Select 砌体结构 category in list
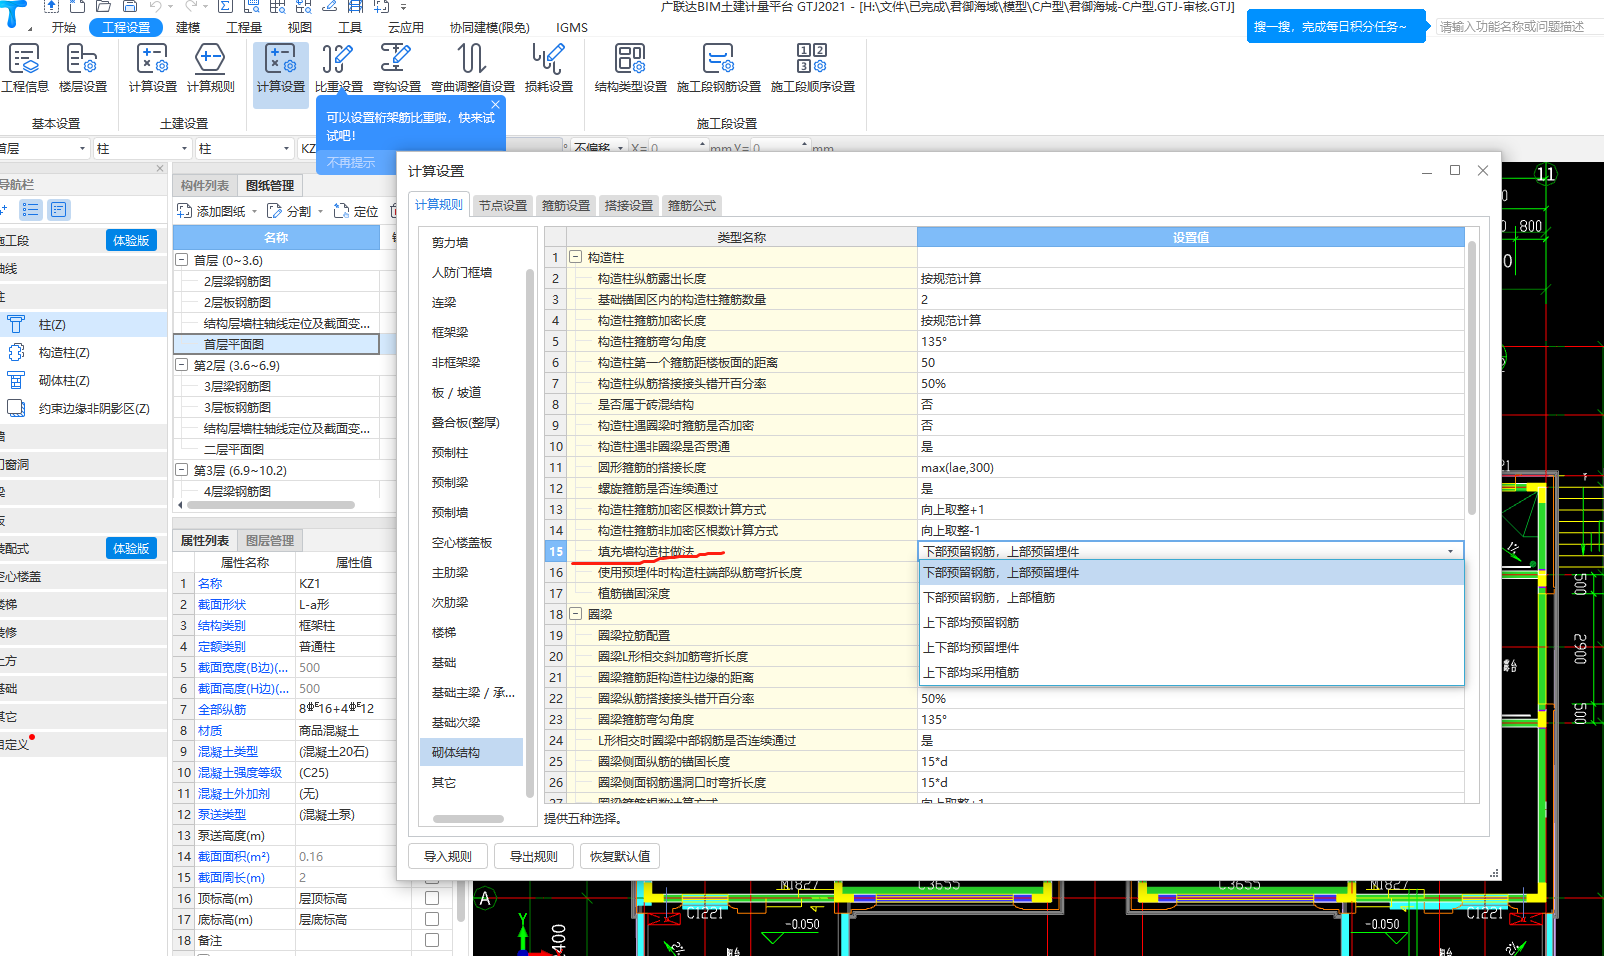Image resolution: width=1604 pixels, height=956 pixels. [x=471, y=753]
